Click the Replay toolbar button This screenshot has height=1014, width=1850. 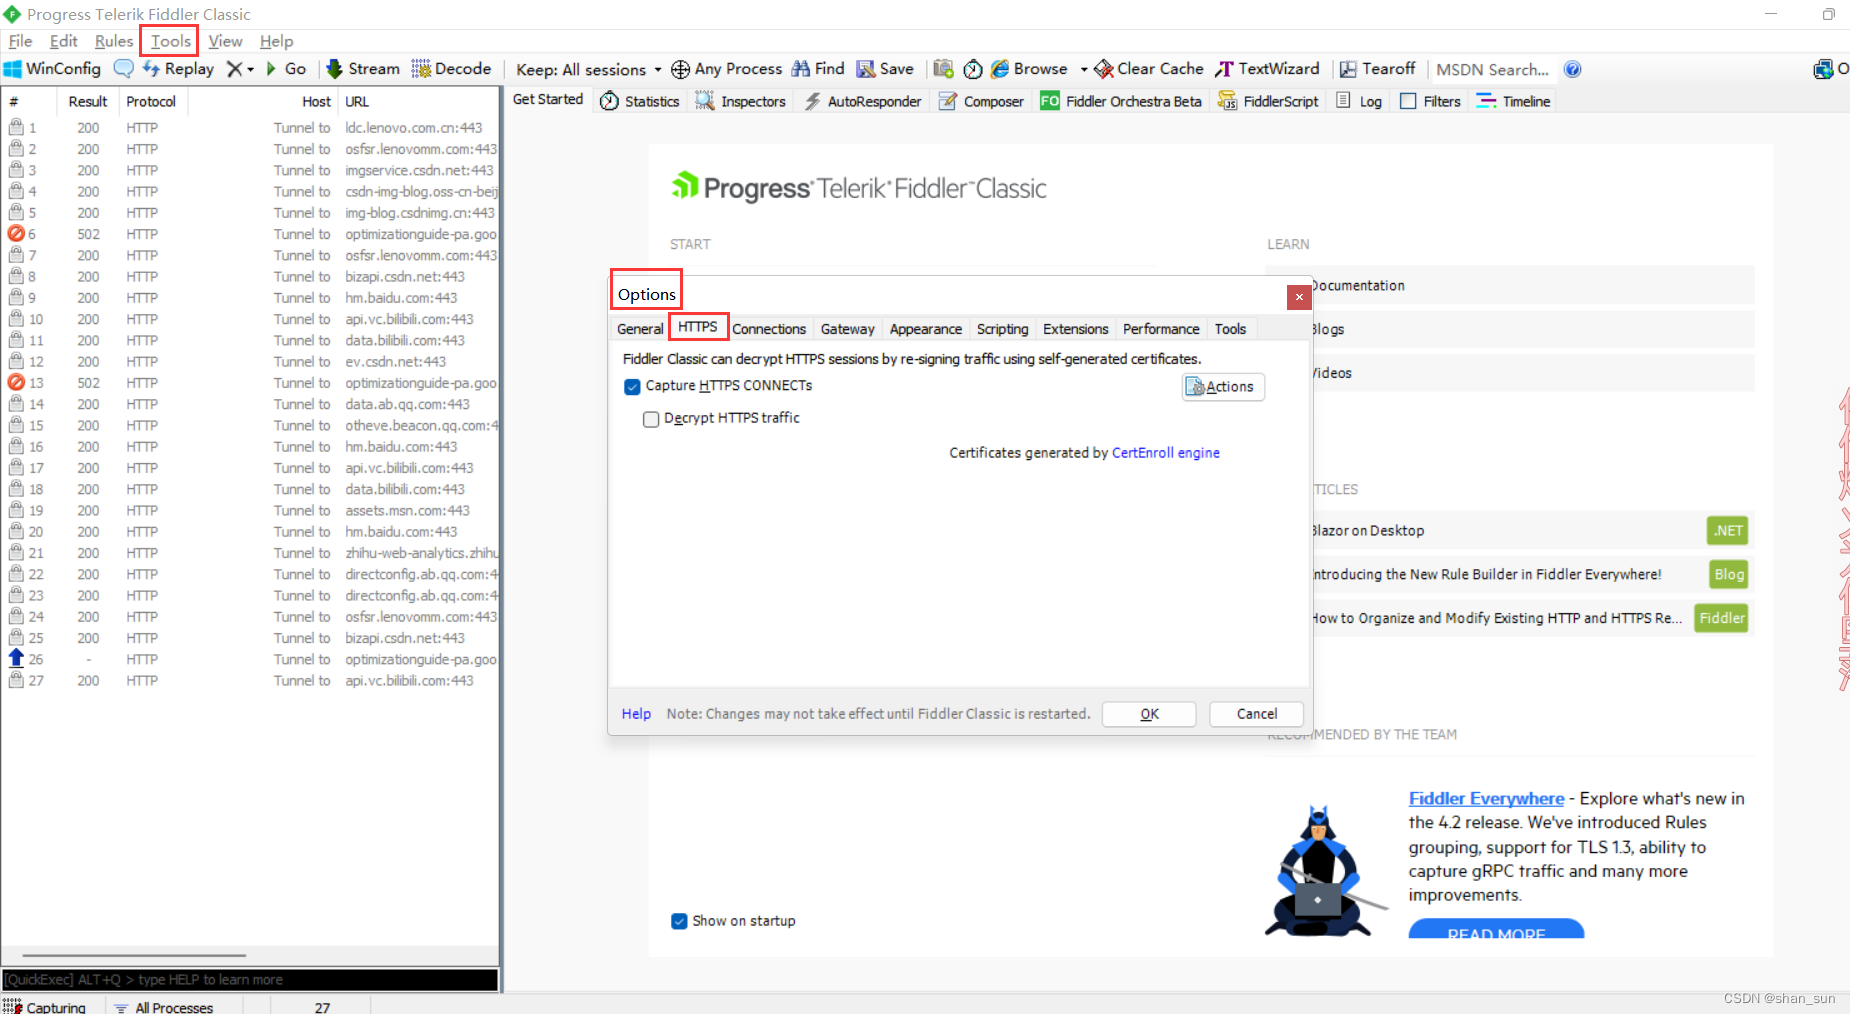click(x=178, y=69)
